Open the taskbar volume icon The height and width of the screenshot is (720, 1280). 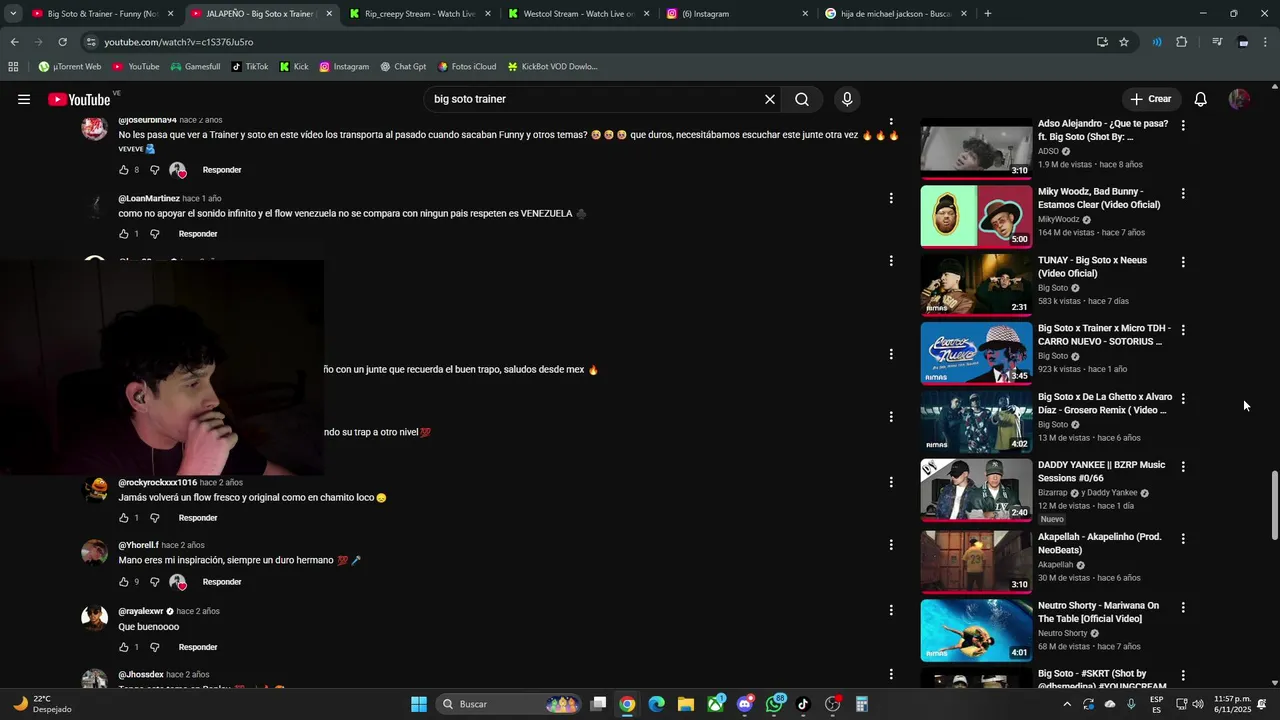(x=1198, y=704)
